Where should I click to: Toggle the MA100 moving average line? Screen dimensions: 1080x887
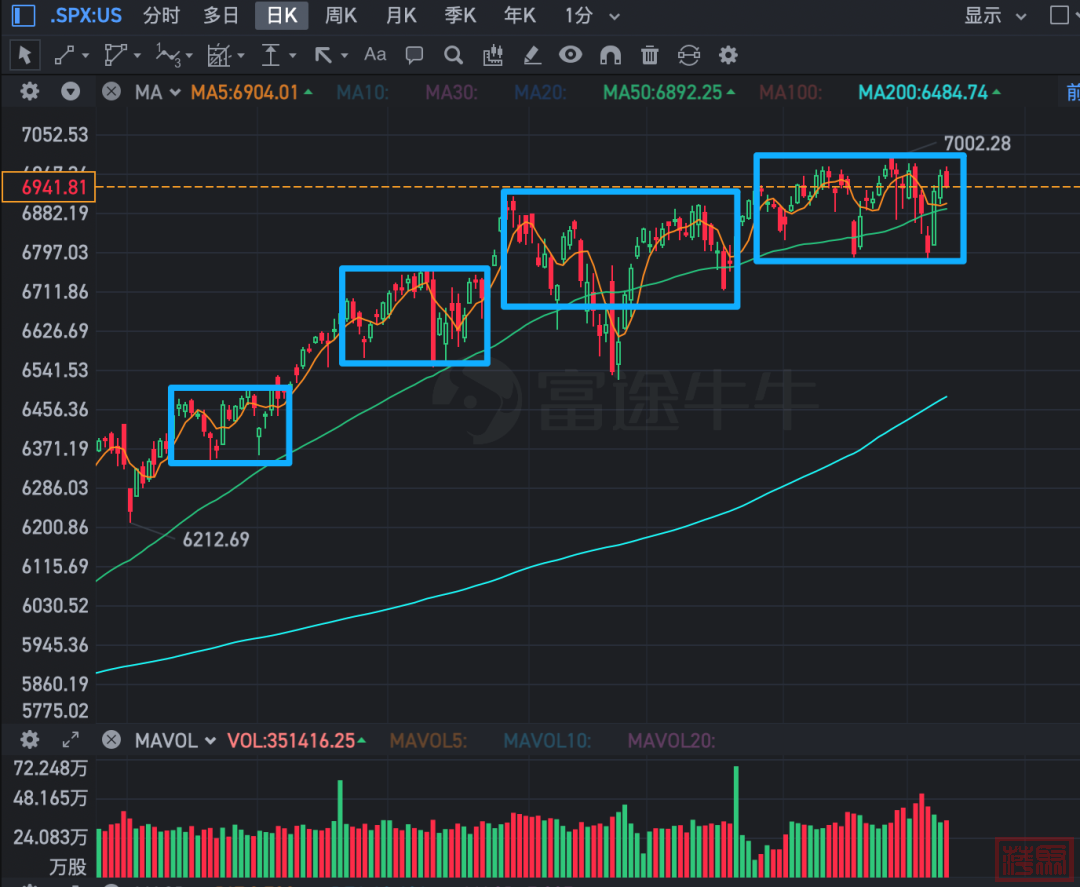790,92
